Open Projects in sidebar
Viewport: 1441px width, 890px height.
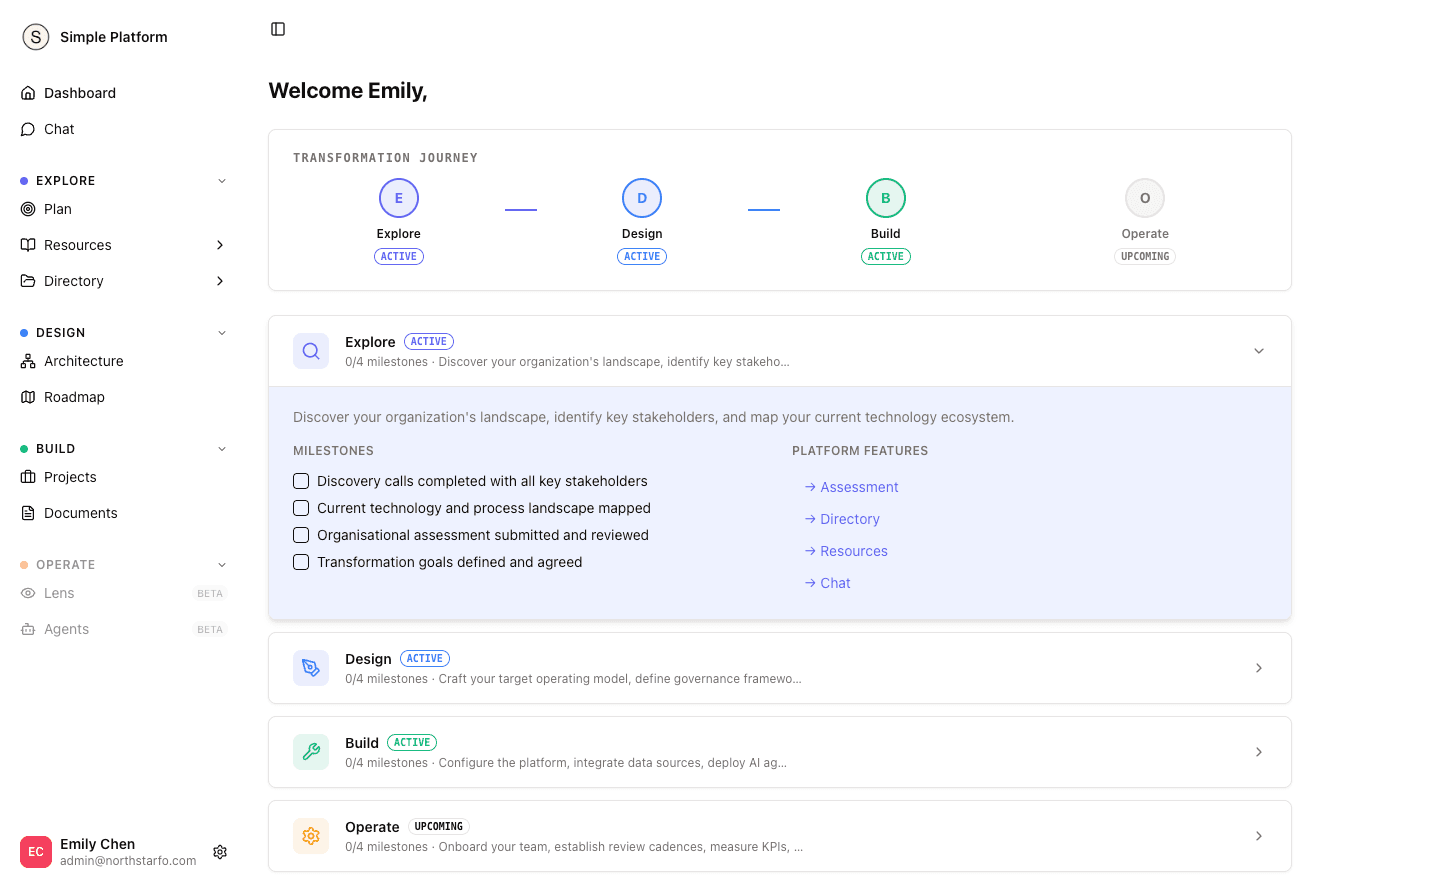[124, 477]
